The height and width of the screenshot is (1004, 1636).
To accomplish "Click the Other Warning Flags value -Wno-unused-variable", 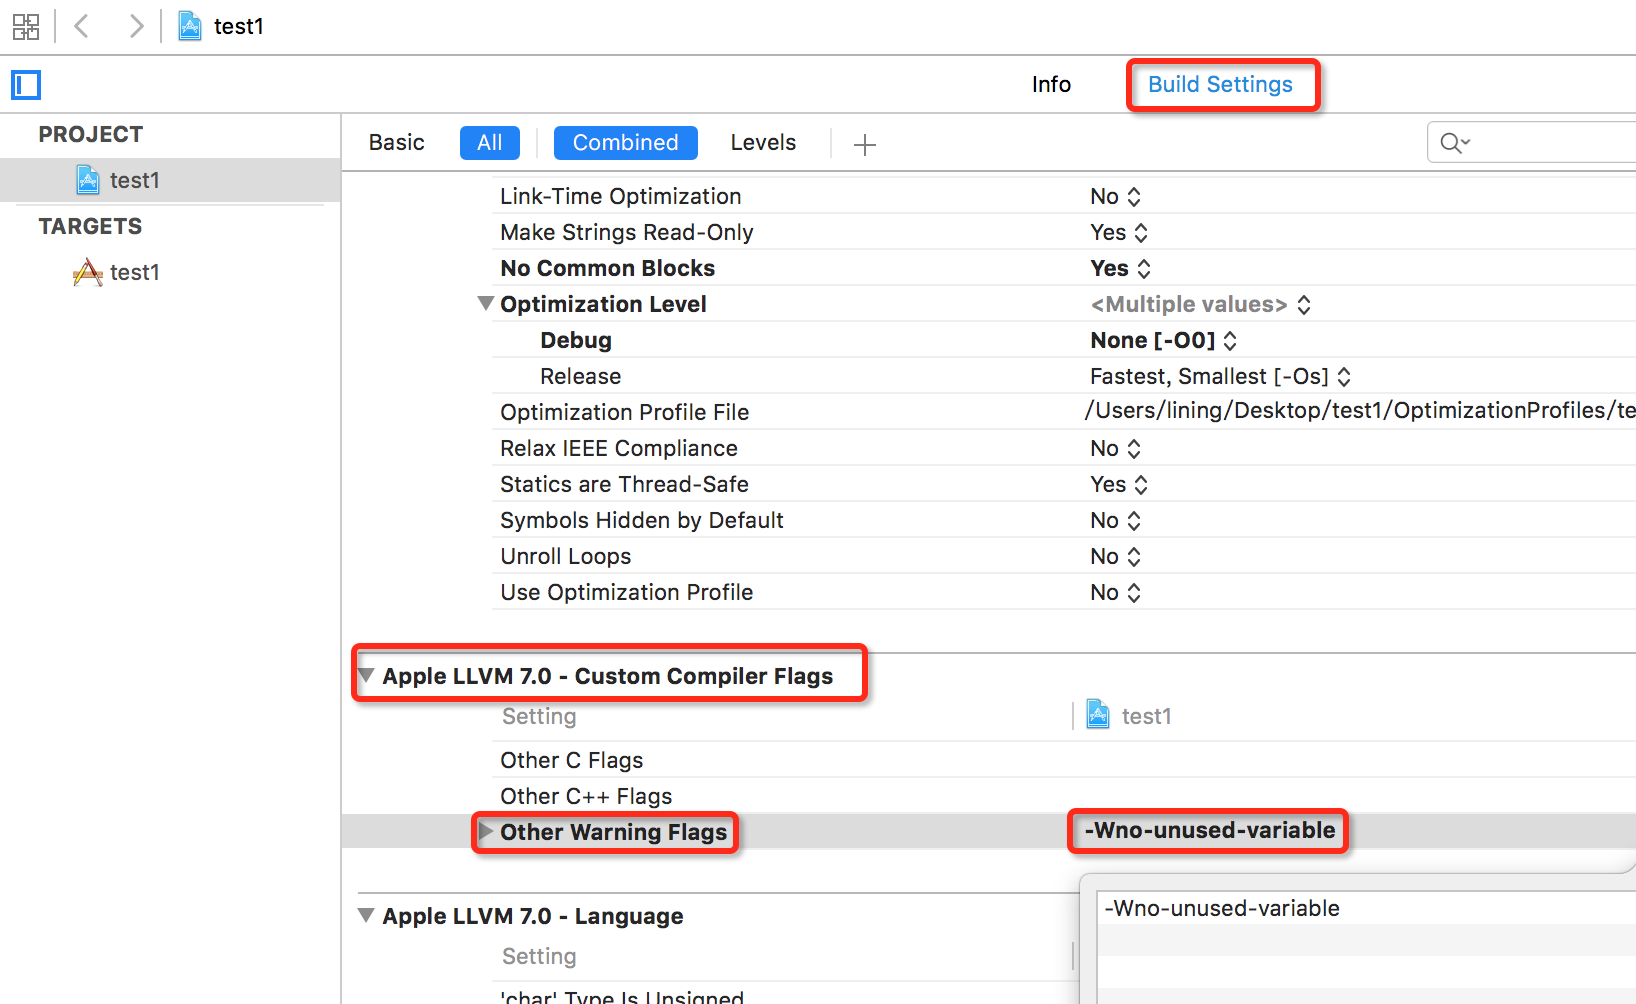I will pos(1210,830).
